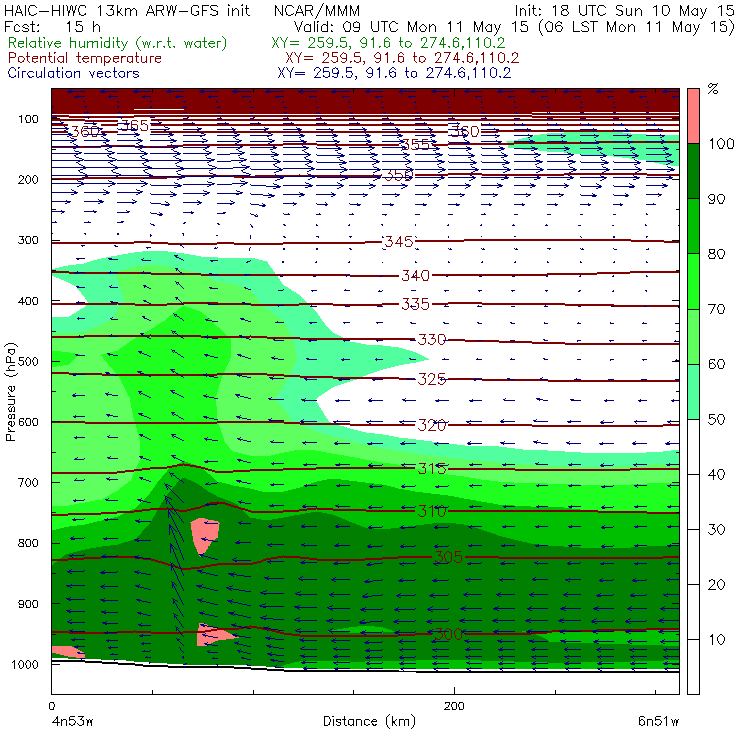The image size is (740, 740).
Task: Click the 400 hPa pressure tick label
Action: [28, 301]
